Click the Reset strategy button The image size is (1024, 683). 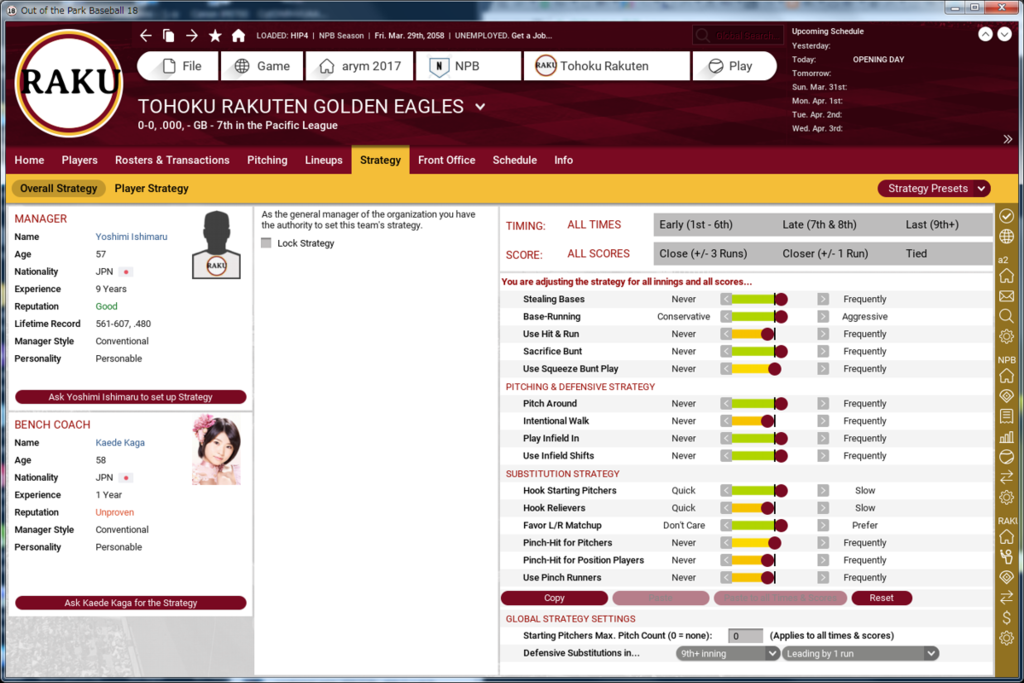(881, 597)
